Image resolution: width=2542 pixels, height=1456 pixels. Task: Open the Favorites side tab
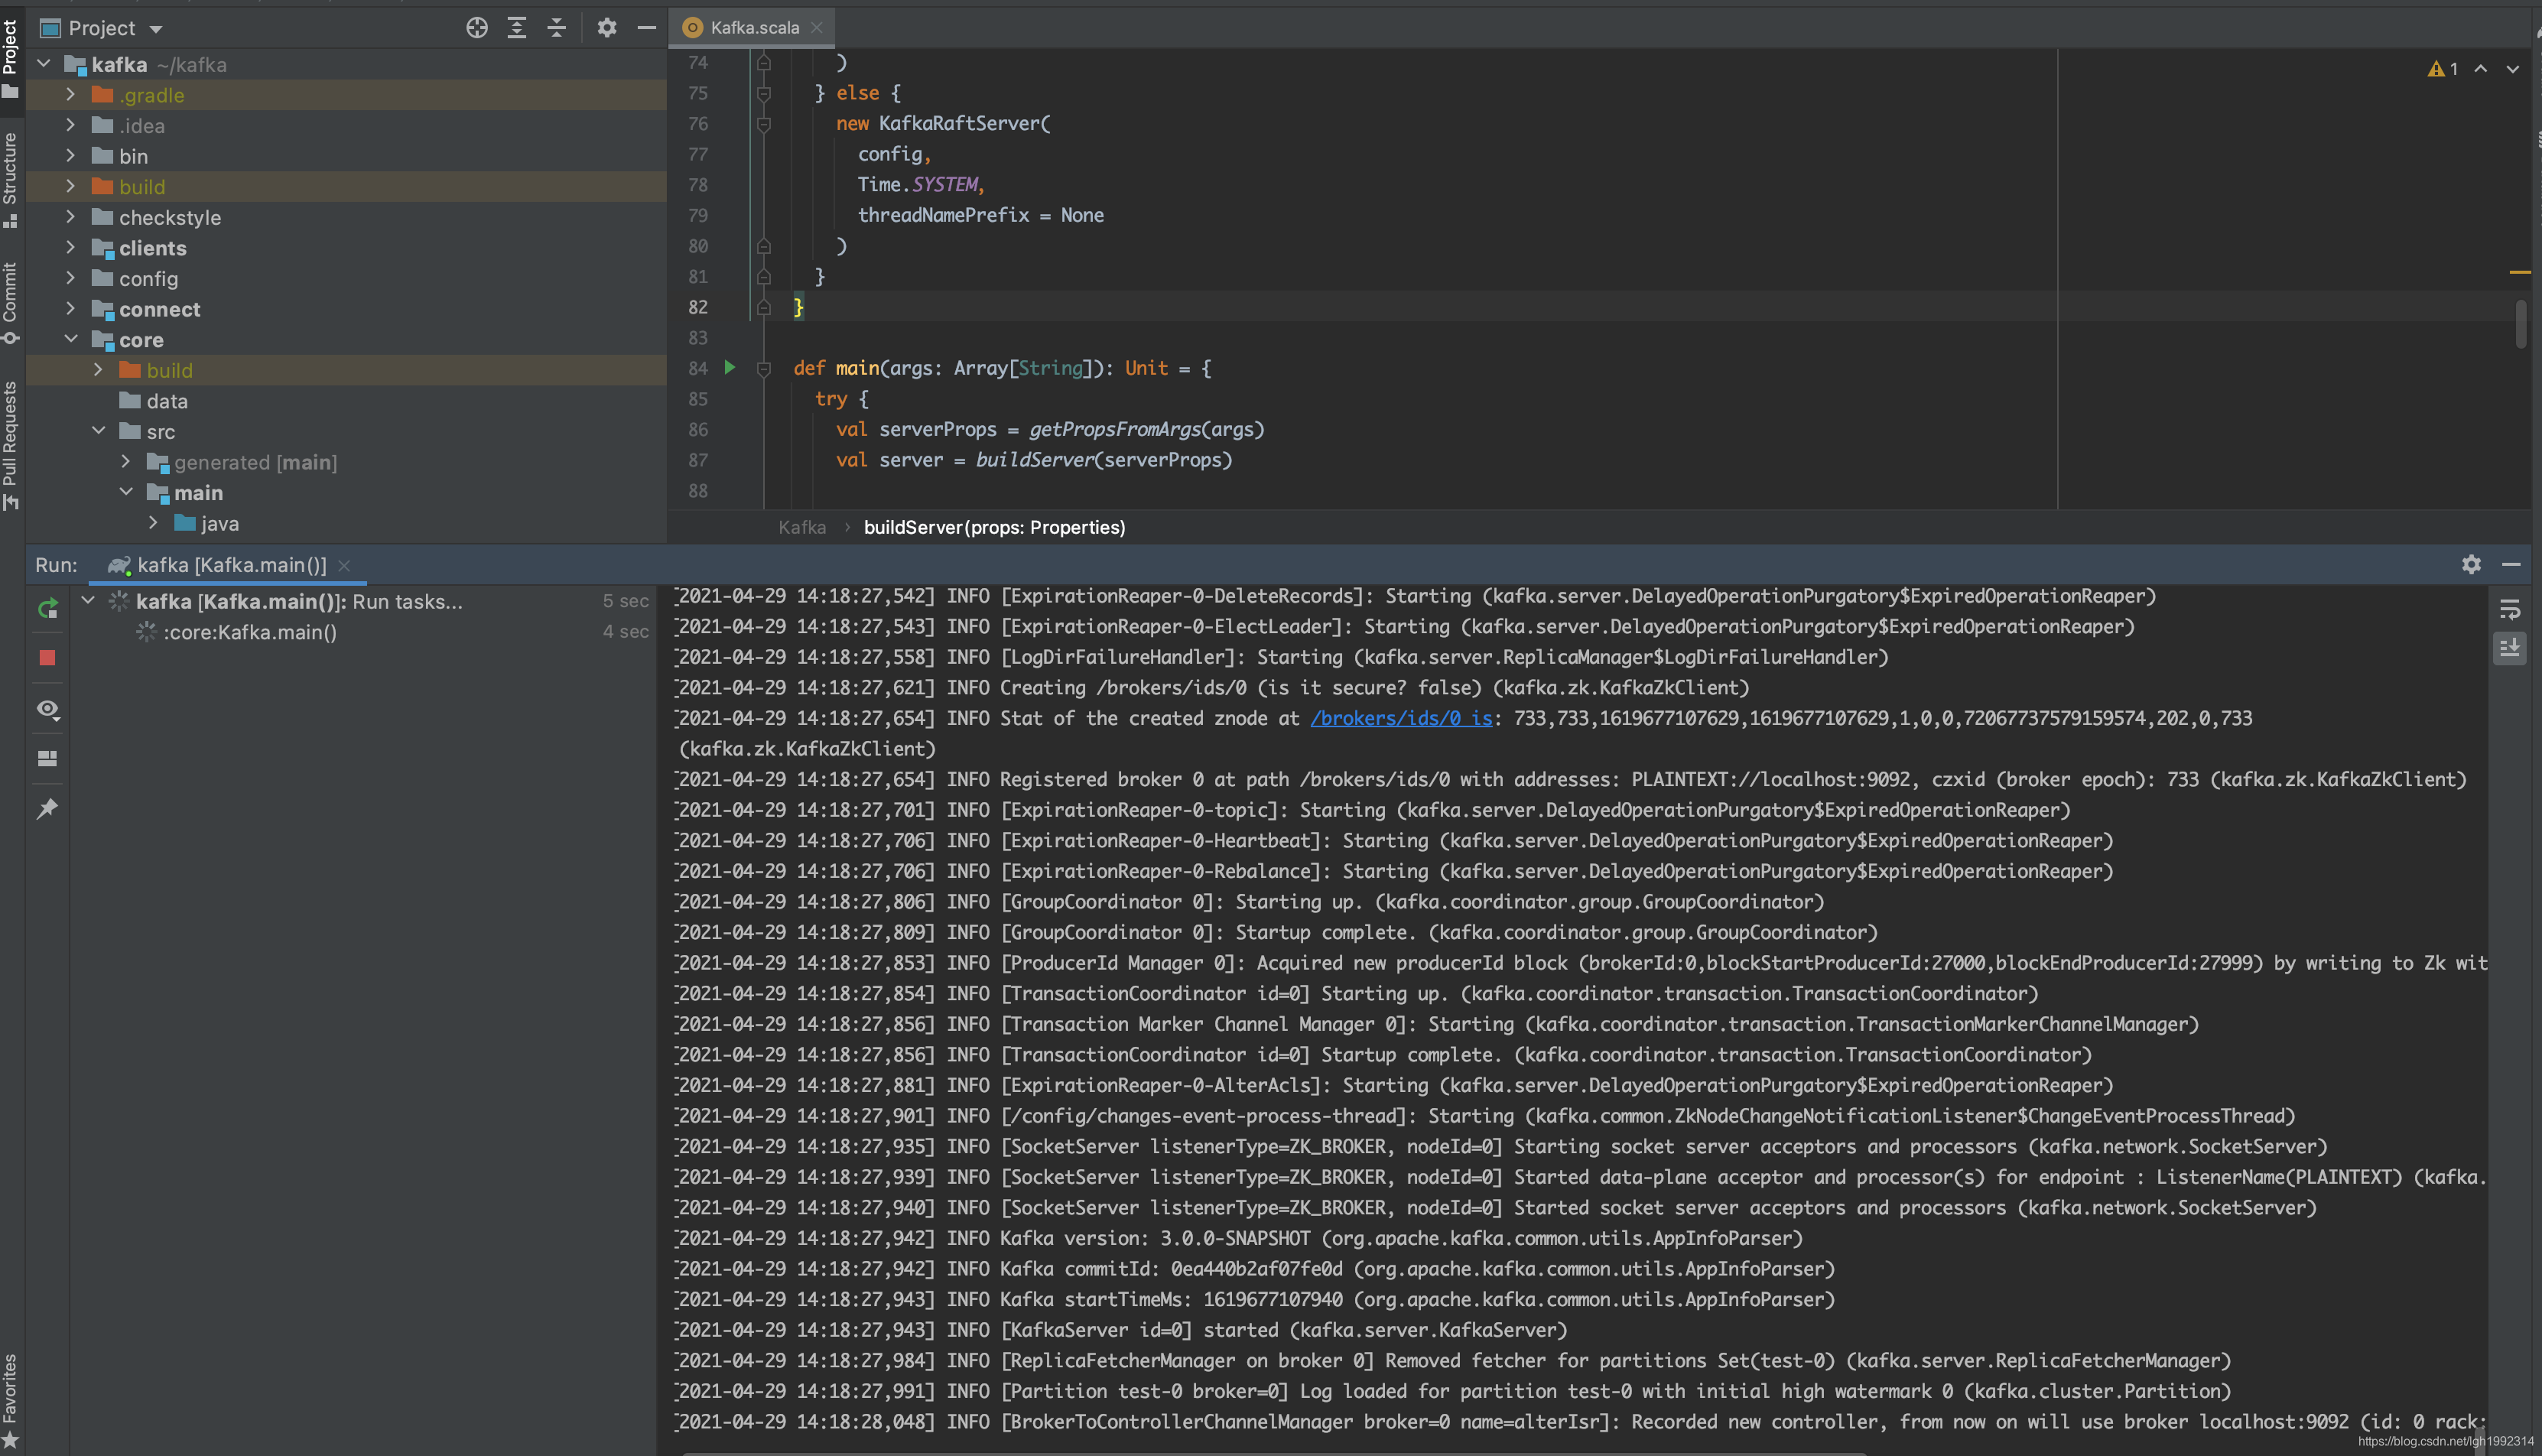(x=10, y=1400)
